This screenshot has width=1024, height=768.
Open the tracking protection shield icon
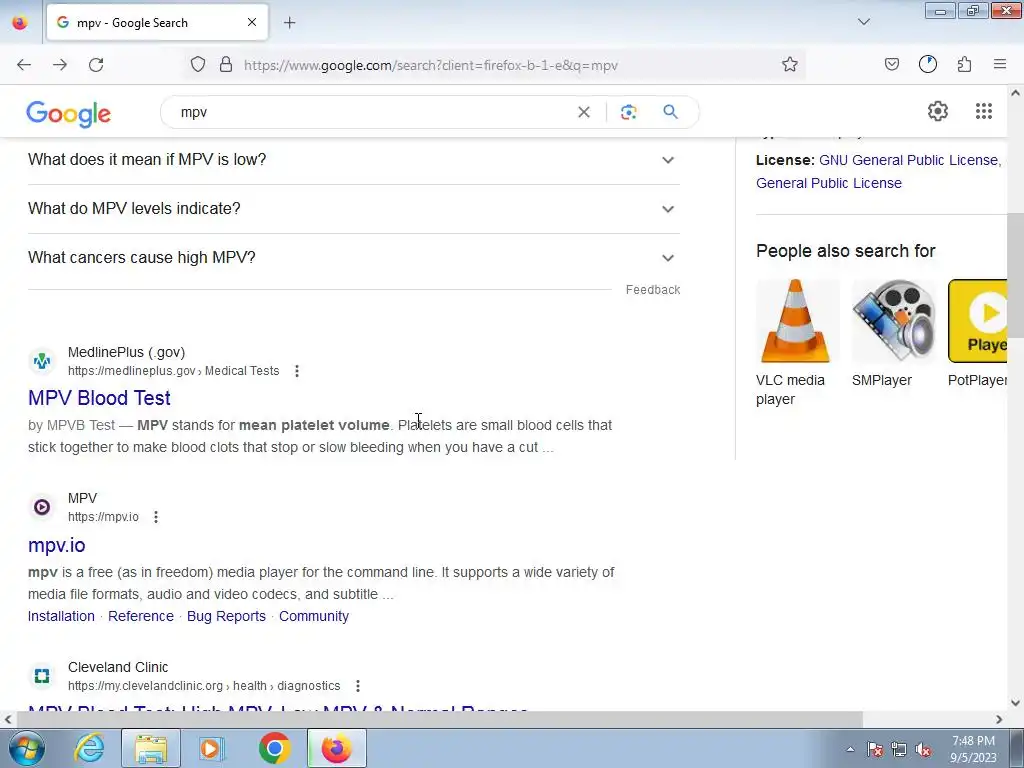198,65
